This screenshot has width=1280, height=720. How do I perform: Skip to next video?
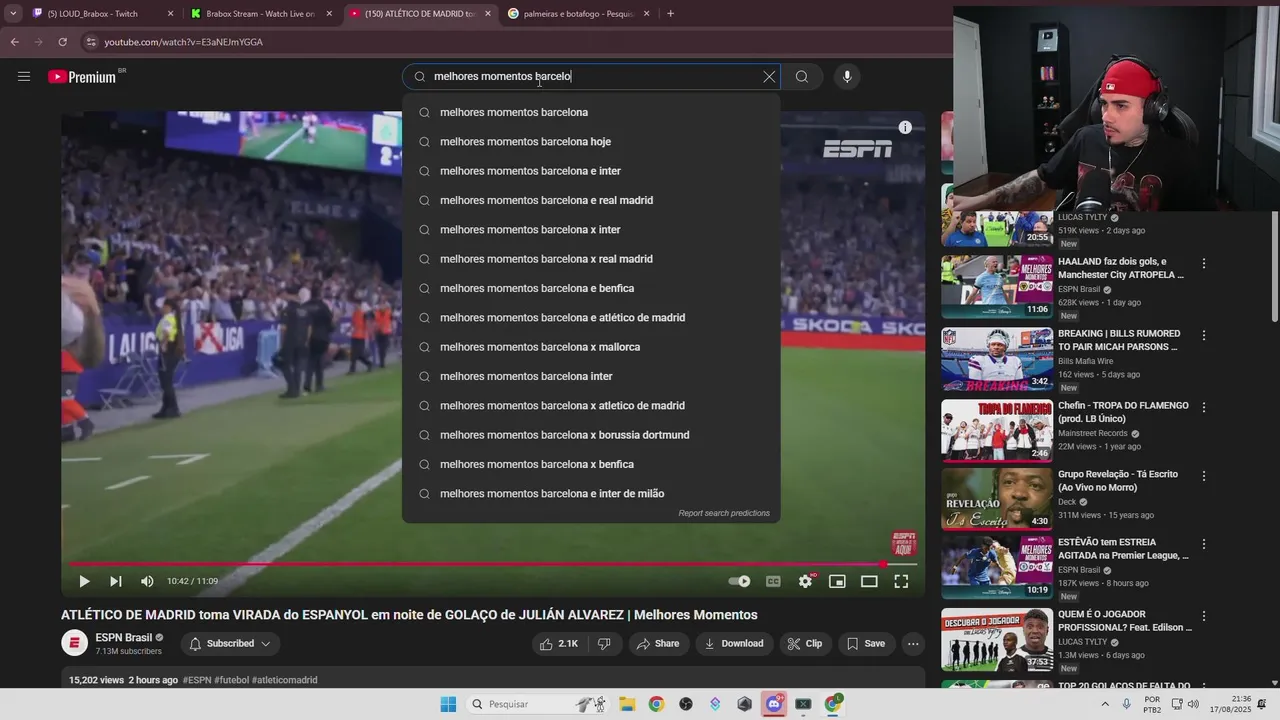(116, 581)
